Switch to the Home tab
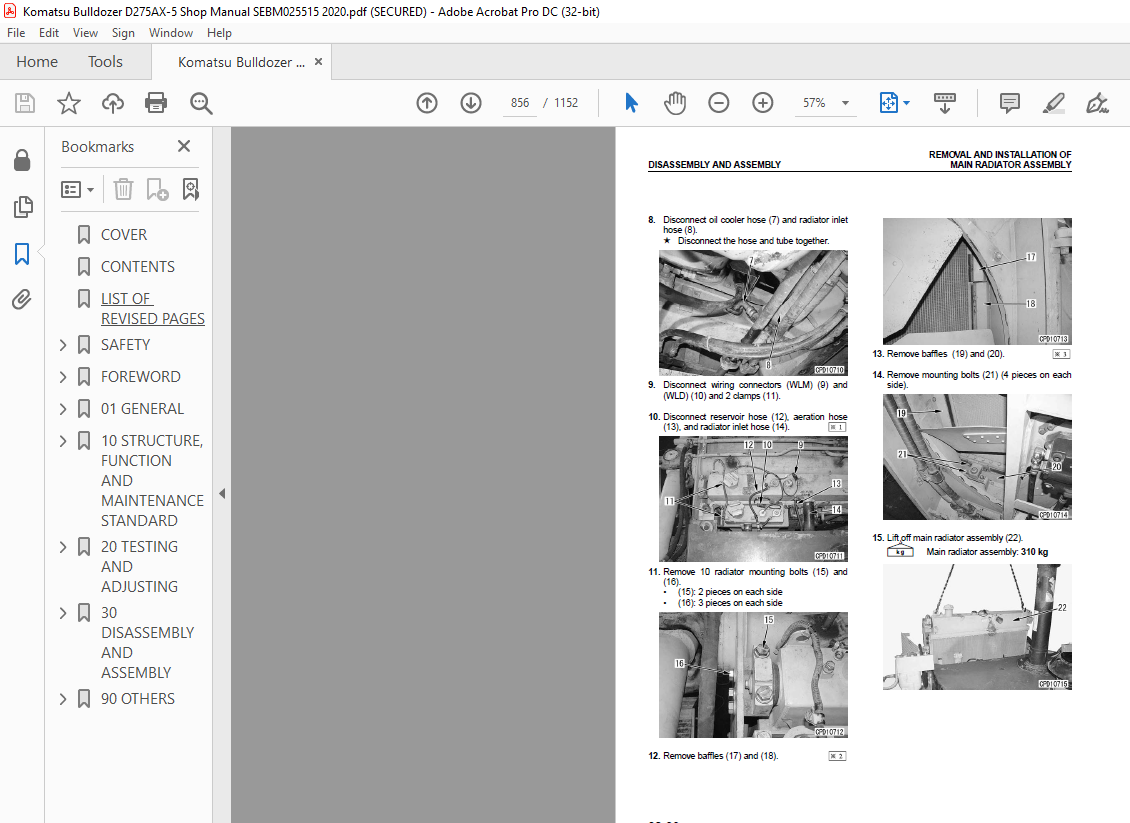The width and height of the screenshot is (1130, 823). point(37,62)
